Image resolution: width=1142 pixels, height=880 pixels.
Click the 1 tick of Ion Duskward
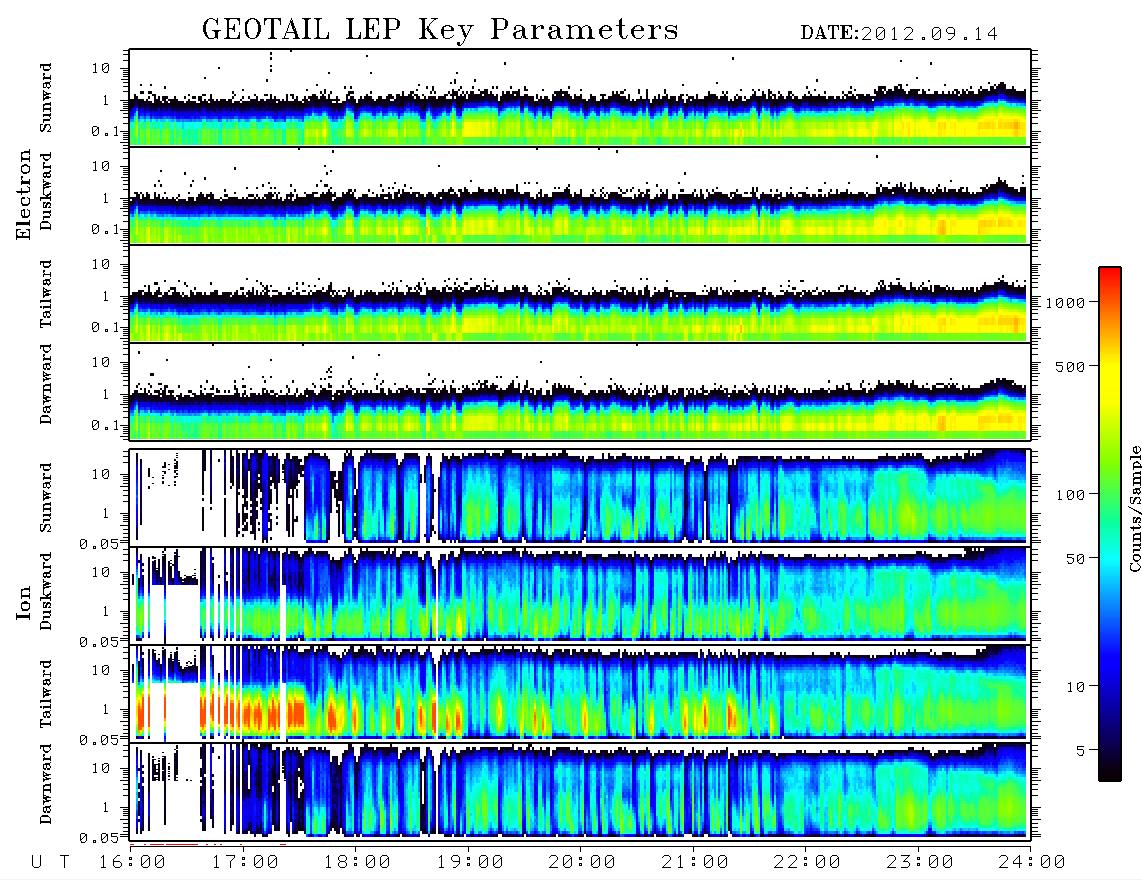(106, 611)
